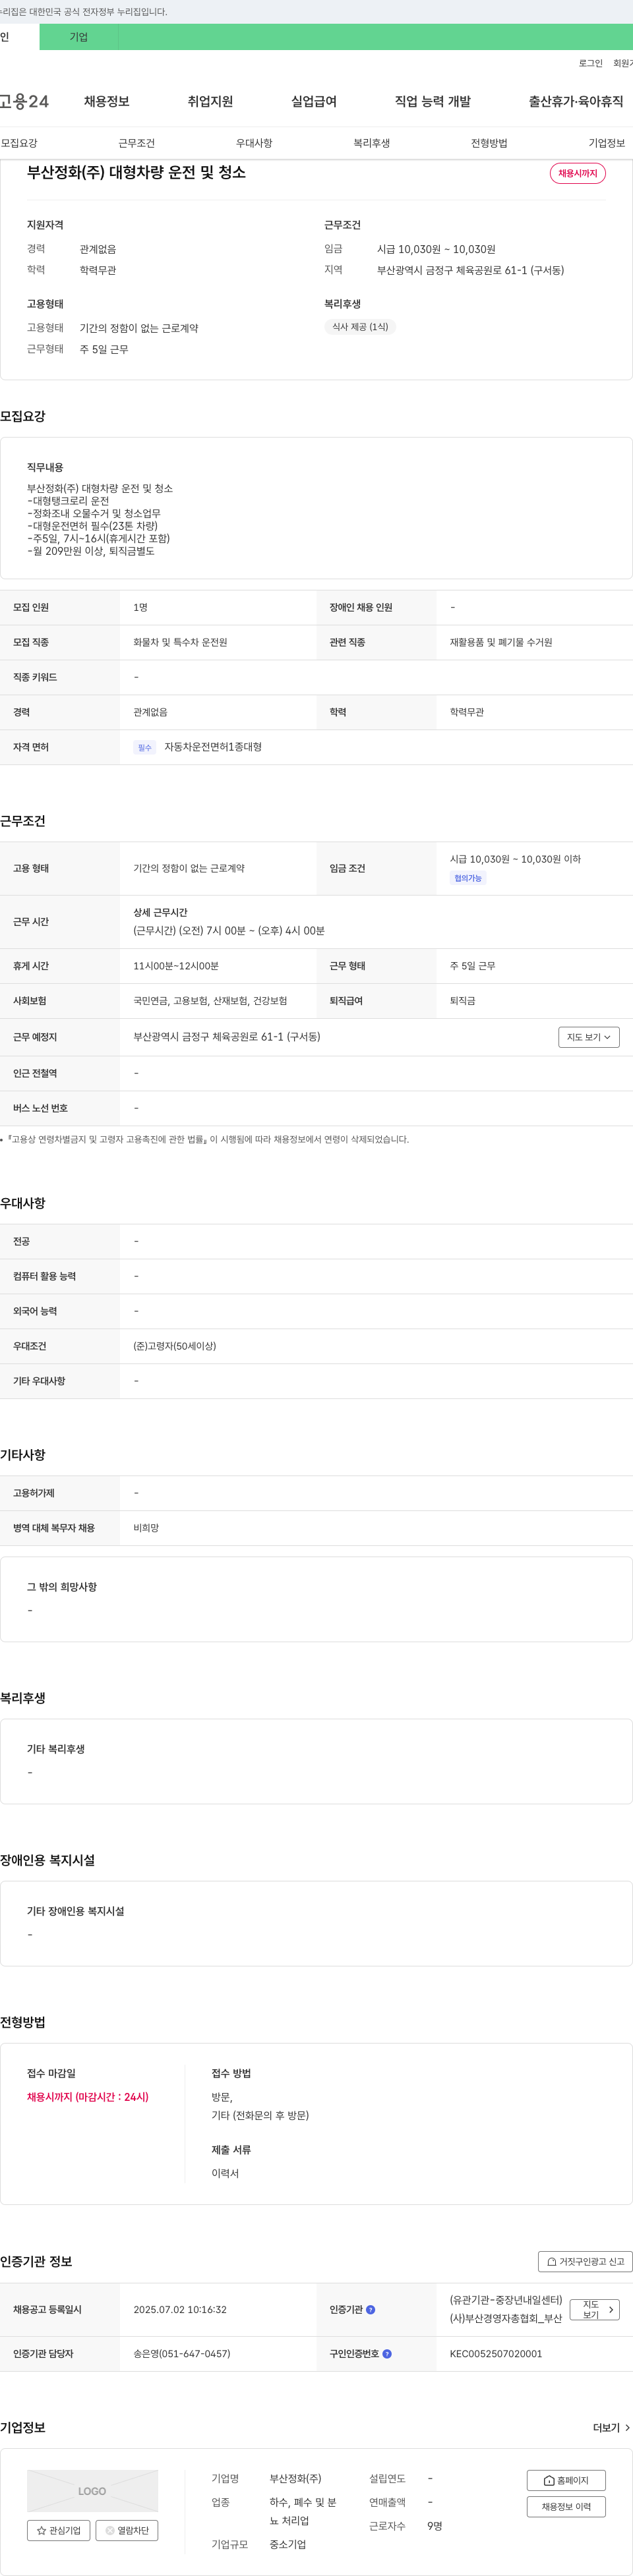
Task: Click preference text (준)고령자(50세이상)
Action: (x=175, y=1346)
